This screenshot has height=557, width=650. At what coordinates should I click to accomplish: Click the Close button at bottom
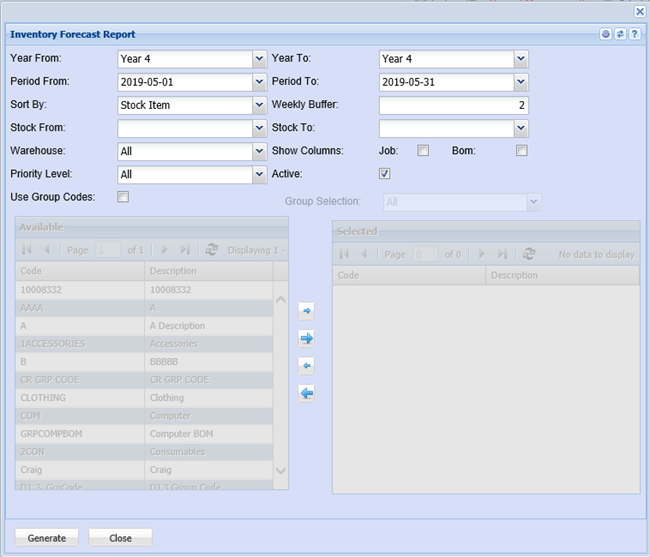(x=120, y=537)
